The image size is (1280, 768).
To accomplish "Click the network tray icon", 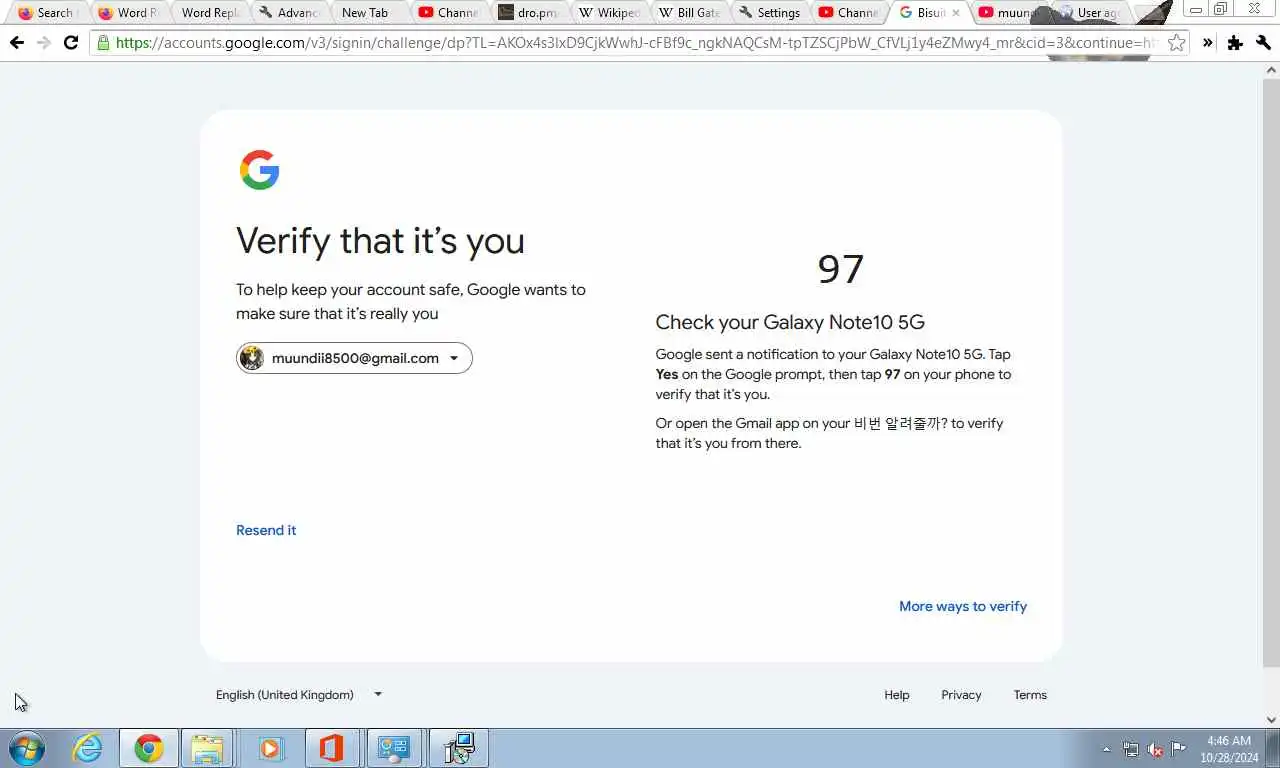I will (x=1131, y=749).
